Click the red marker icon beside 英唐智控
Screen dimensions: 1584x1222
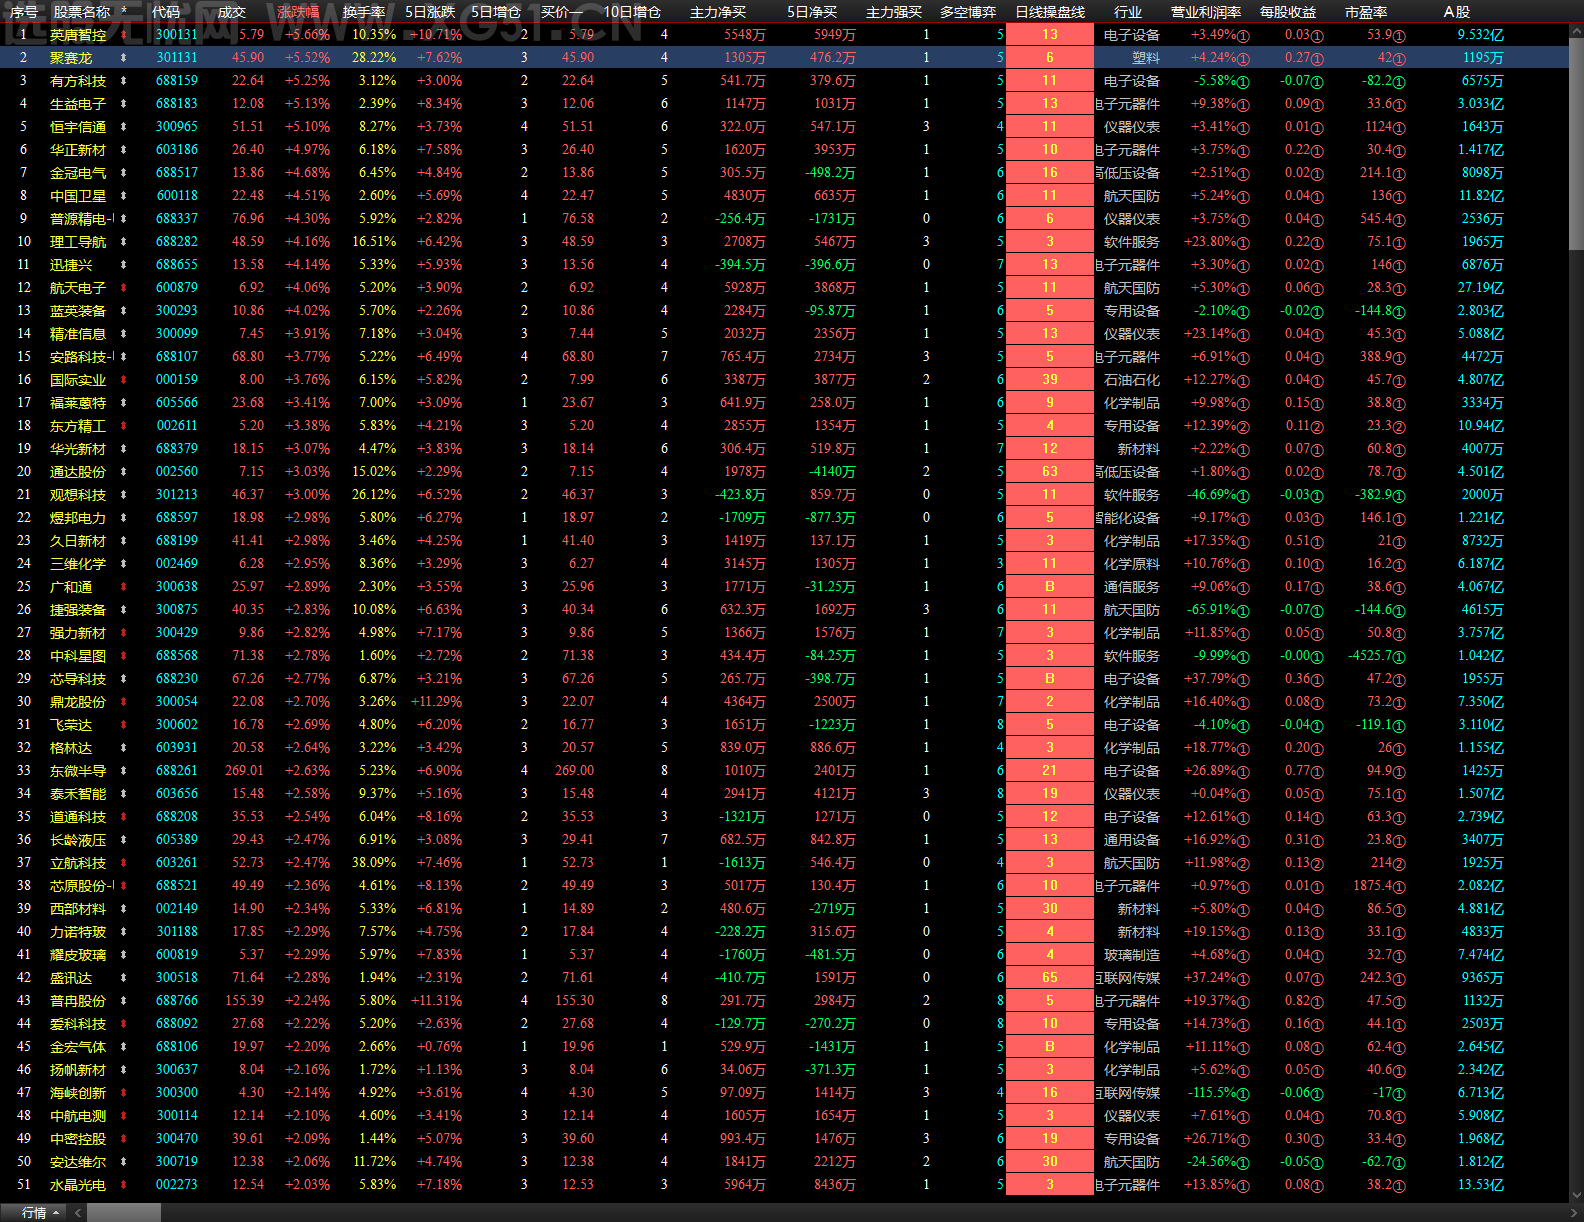tap(123, 35)
